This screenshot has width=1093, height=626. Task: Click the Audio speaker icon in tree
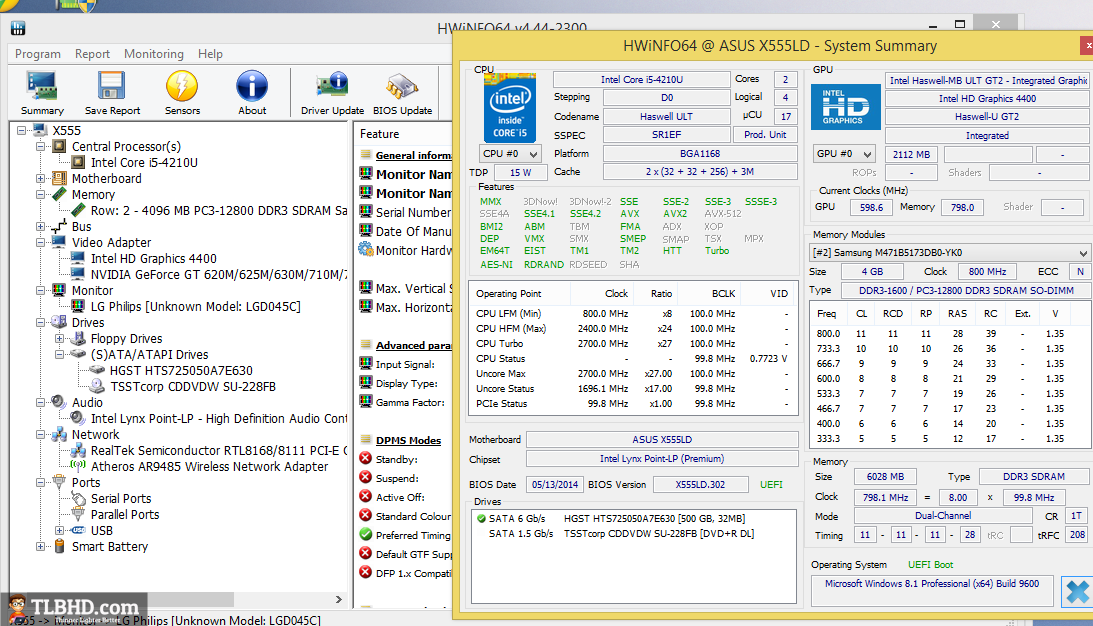coord(60,402)
